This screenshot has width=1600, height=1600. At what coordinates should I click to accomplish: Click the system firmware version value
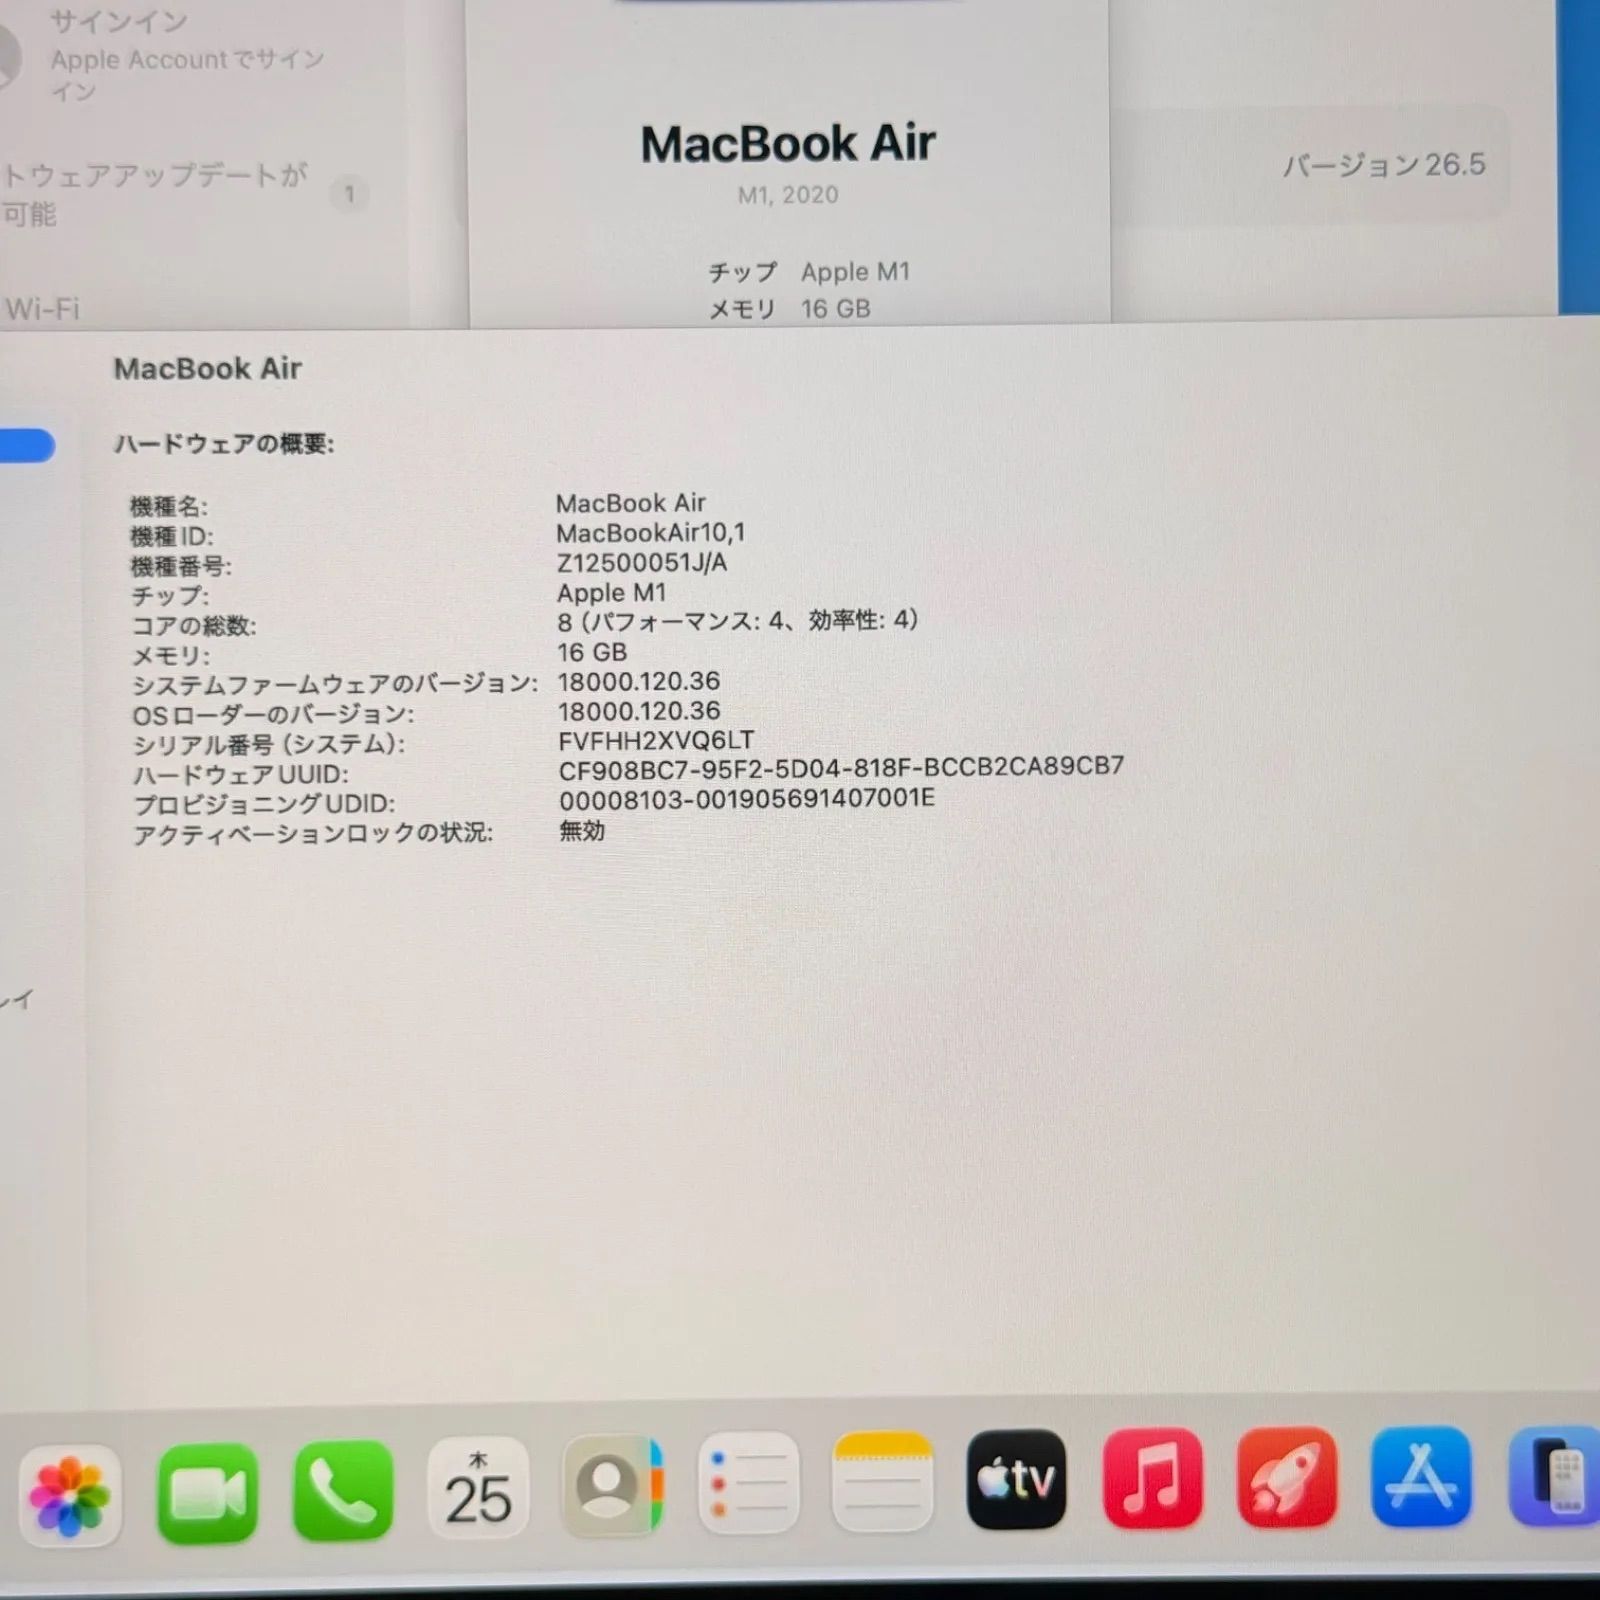638,682
